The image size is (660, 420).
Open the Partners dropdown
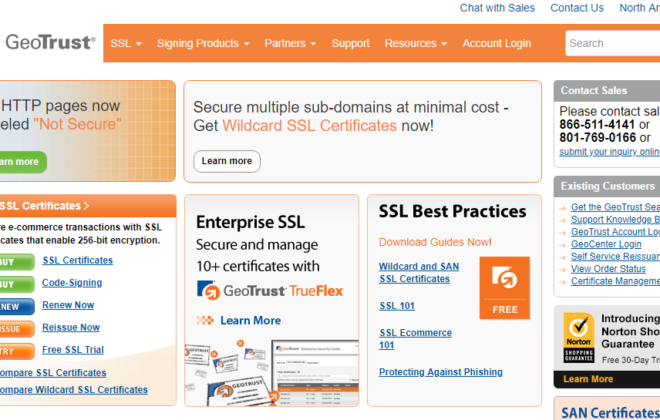point(290,43)
